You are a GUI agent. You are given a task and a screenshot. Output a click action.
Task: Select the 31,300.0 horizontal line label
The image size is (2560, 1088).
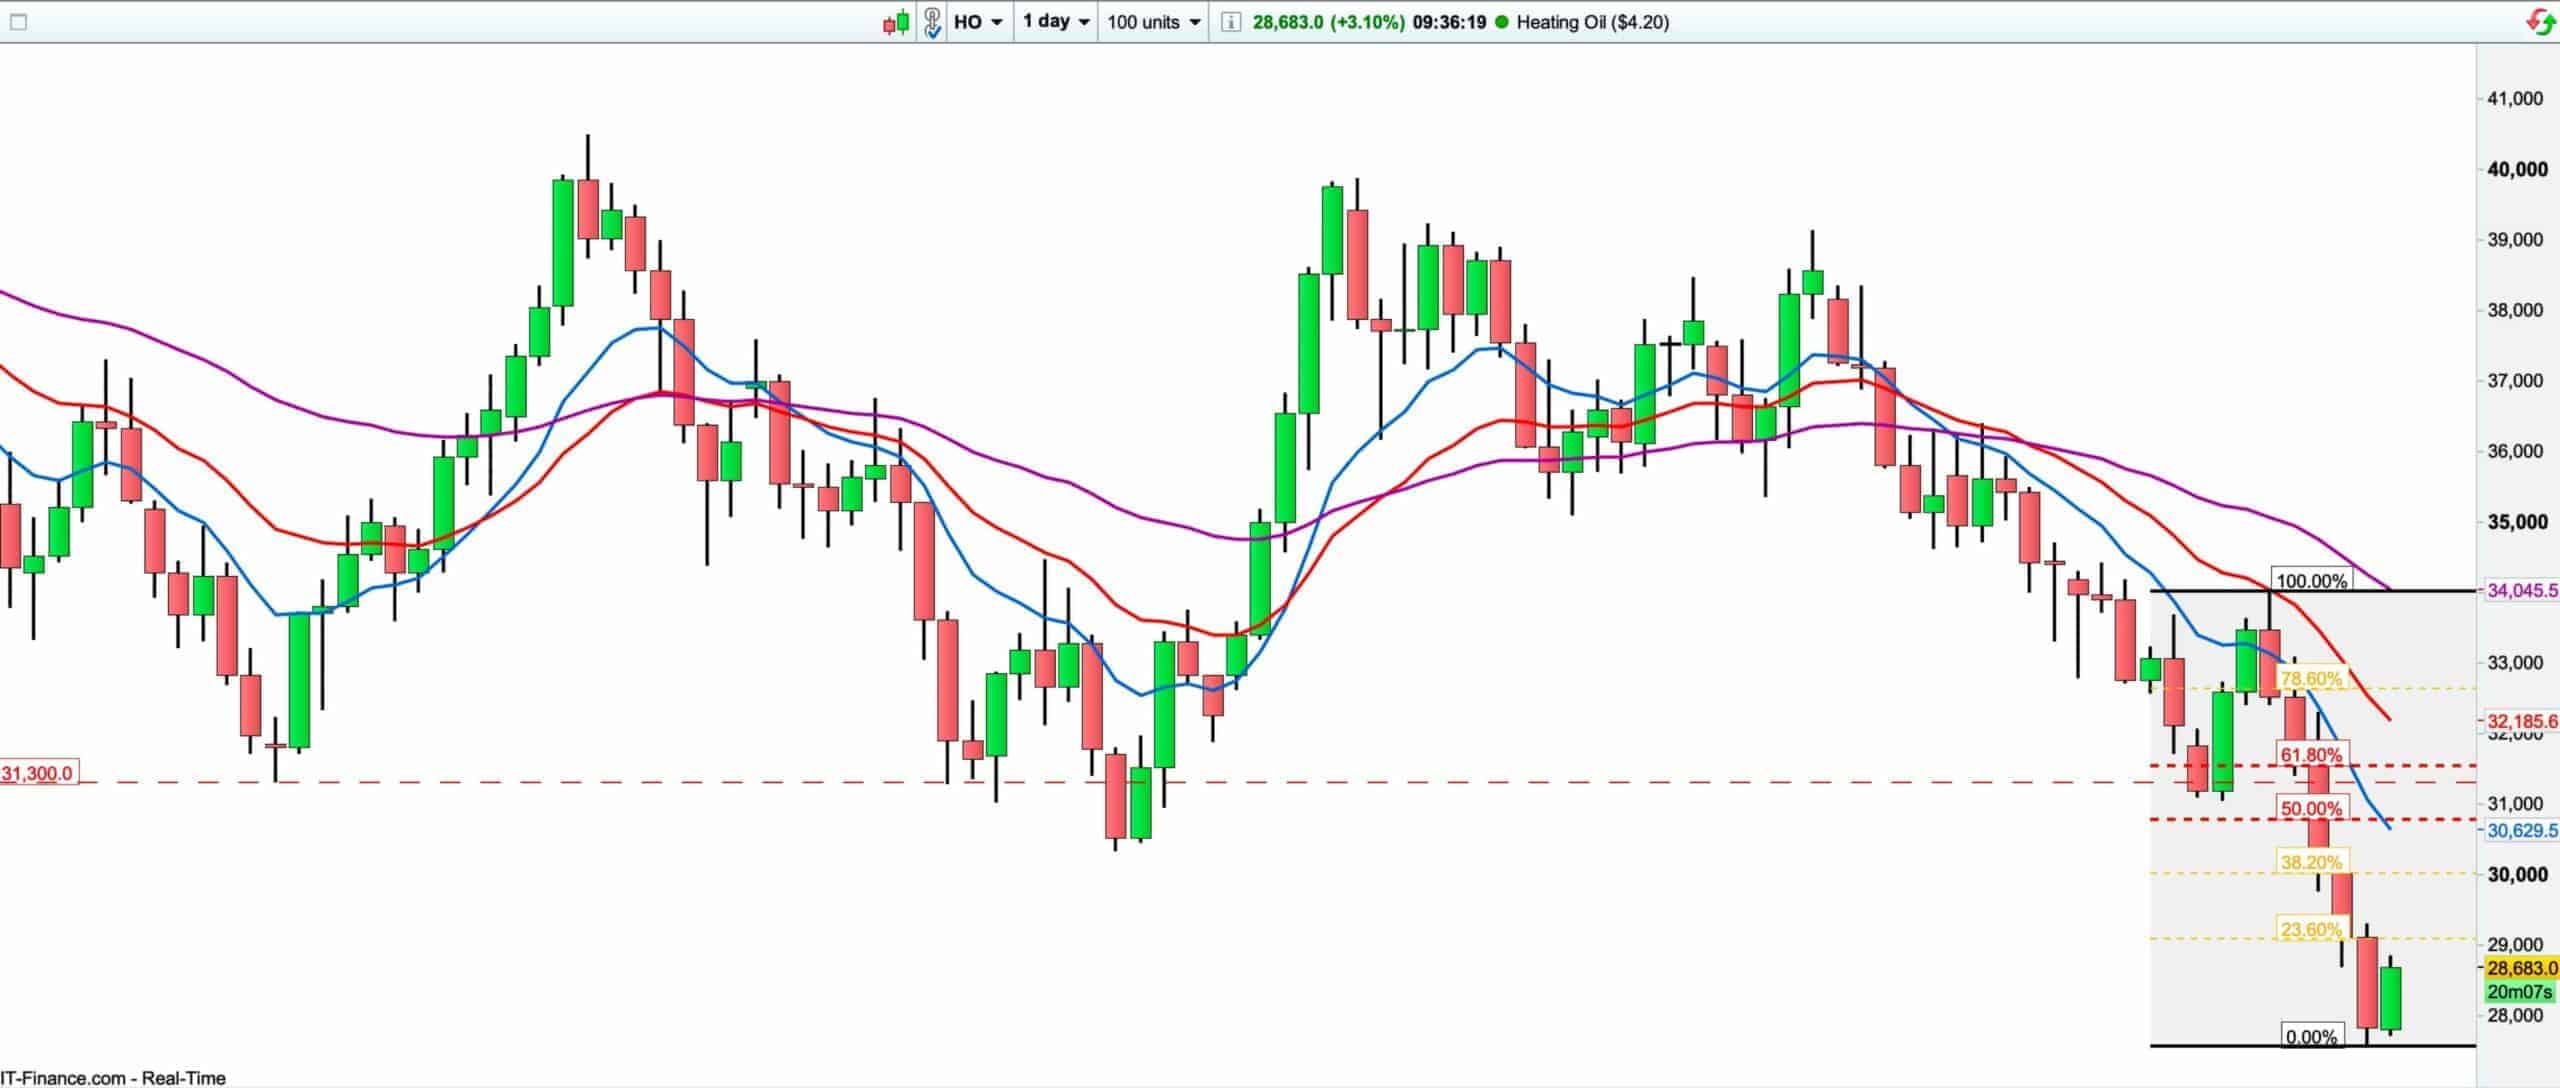pyautogui.click(x=38, y=773)
